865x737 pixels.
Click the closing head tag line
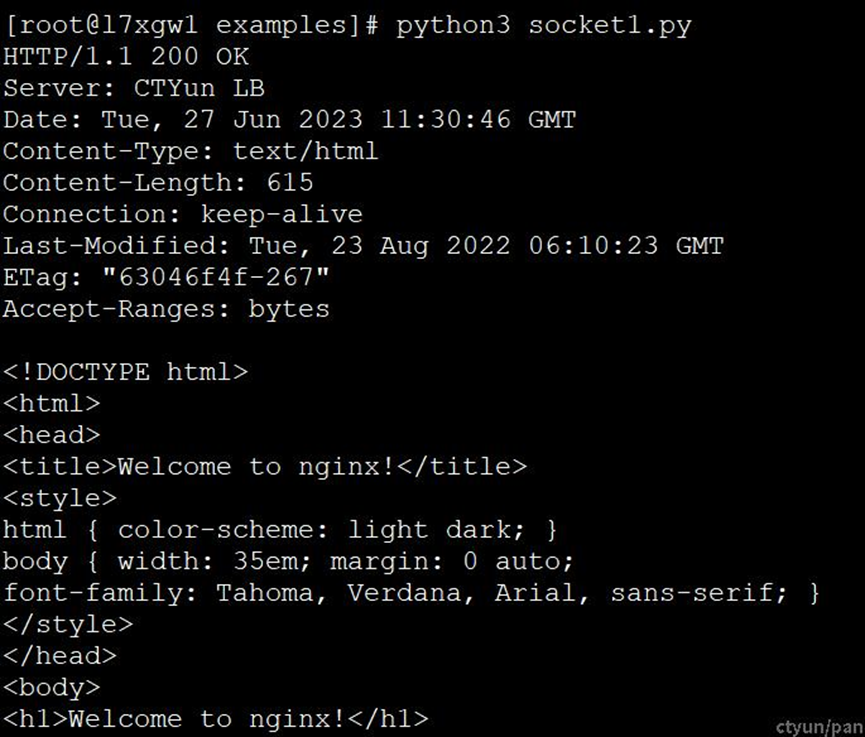(60, 656)
